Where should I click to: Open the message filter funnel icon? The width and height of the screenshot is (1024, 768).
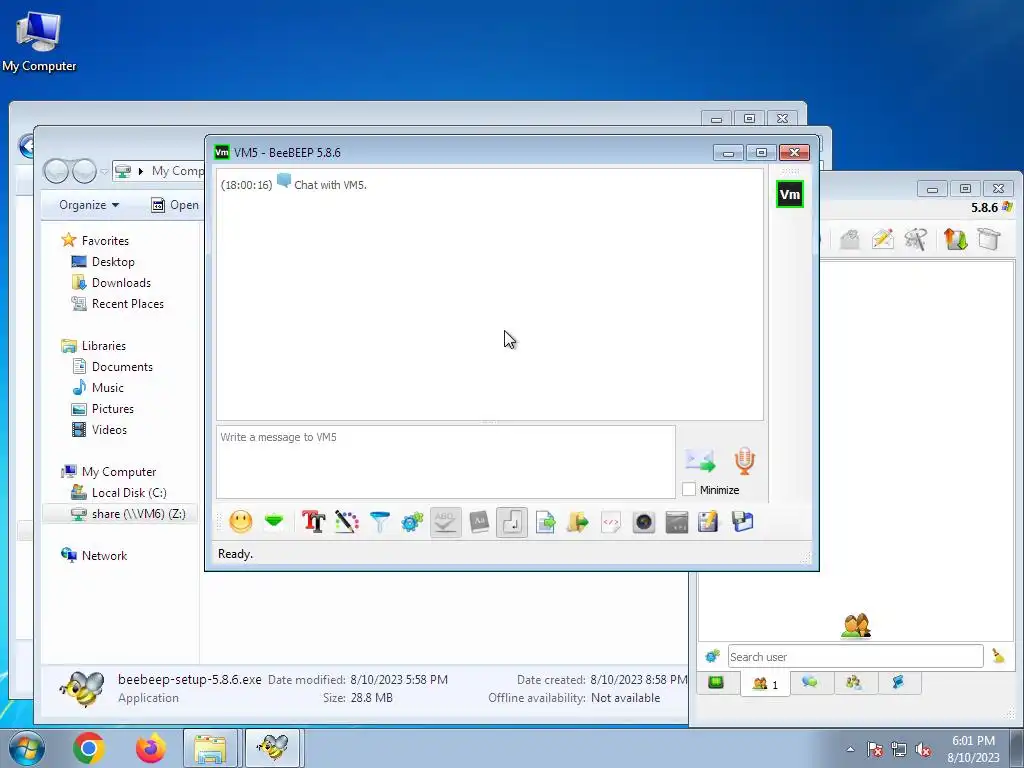click(379, 522)
